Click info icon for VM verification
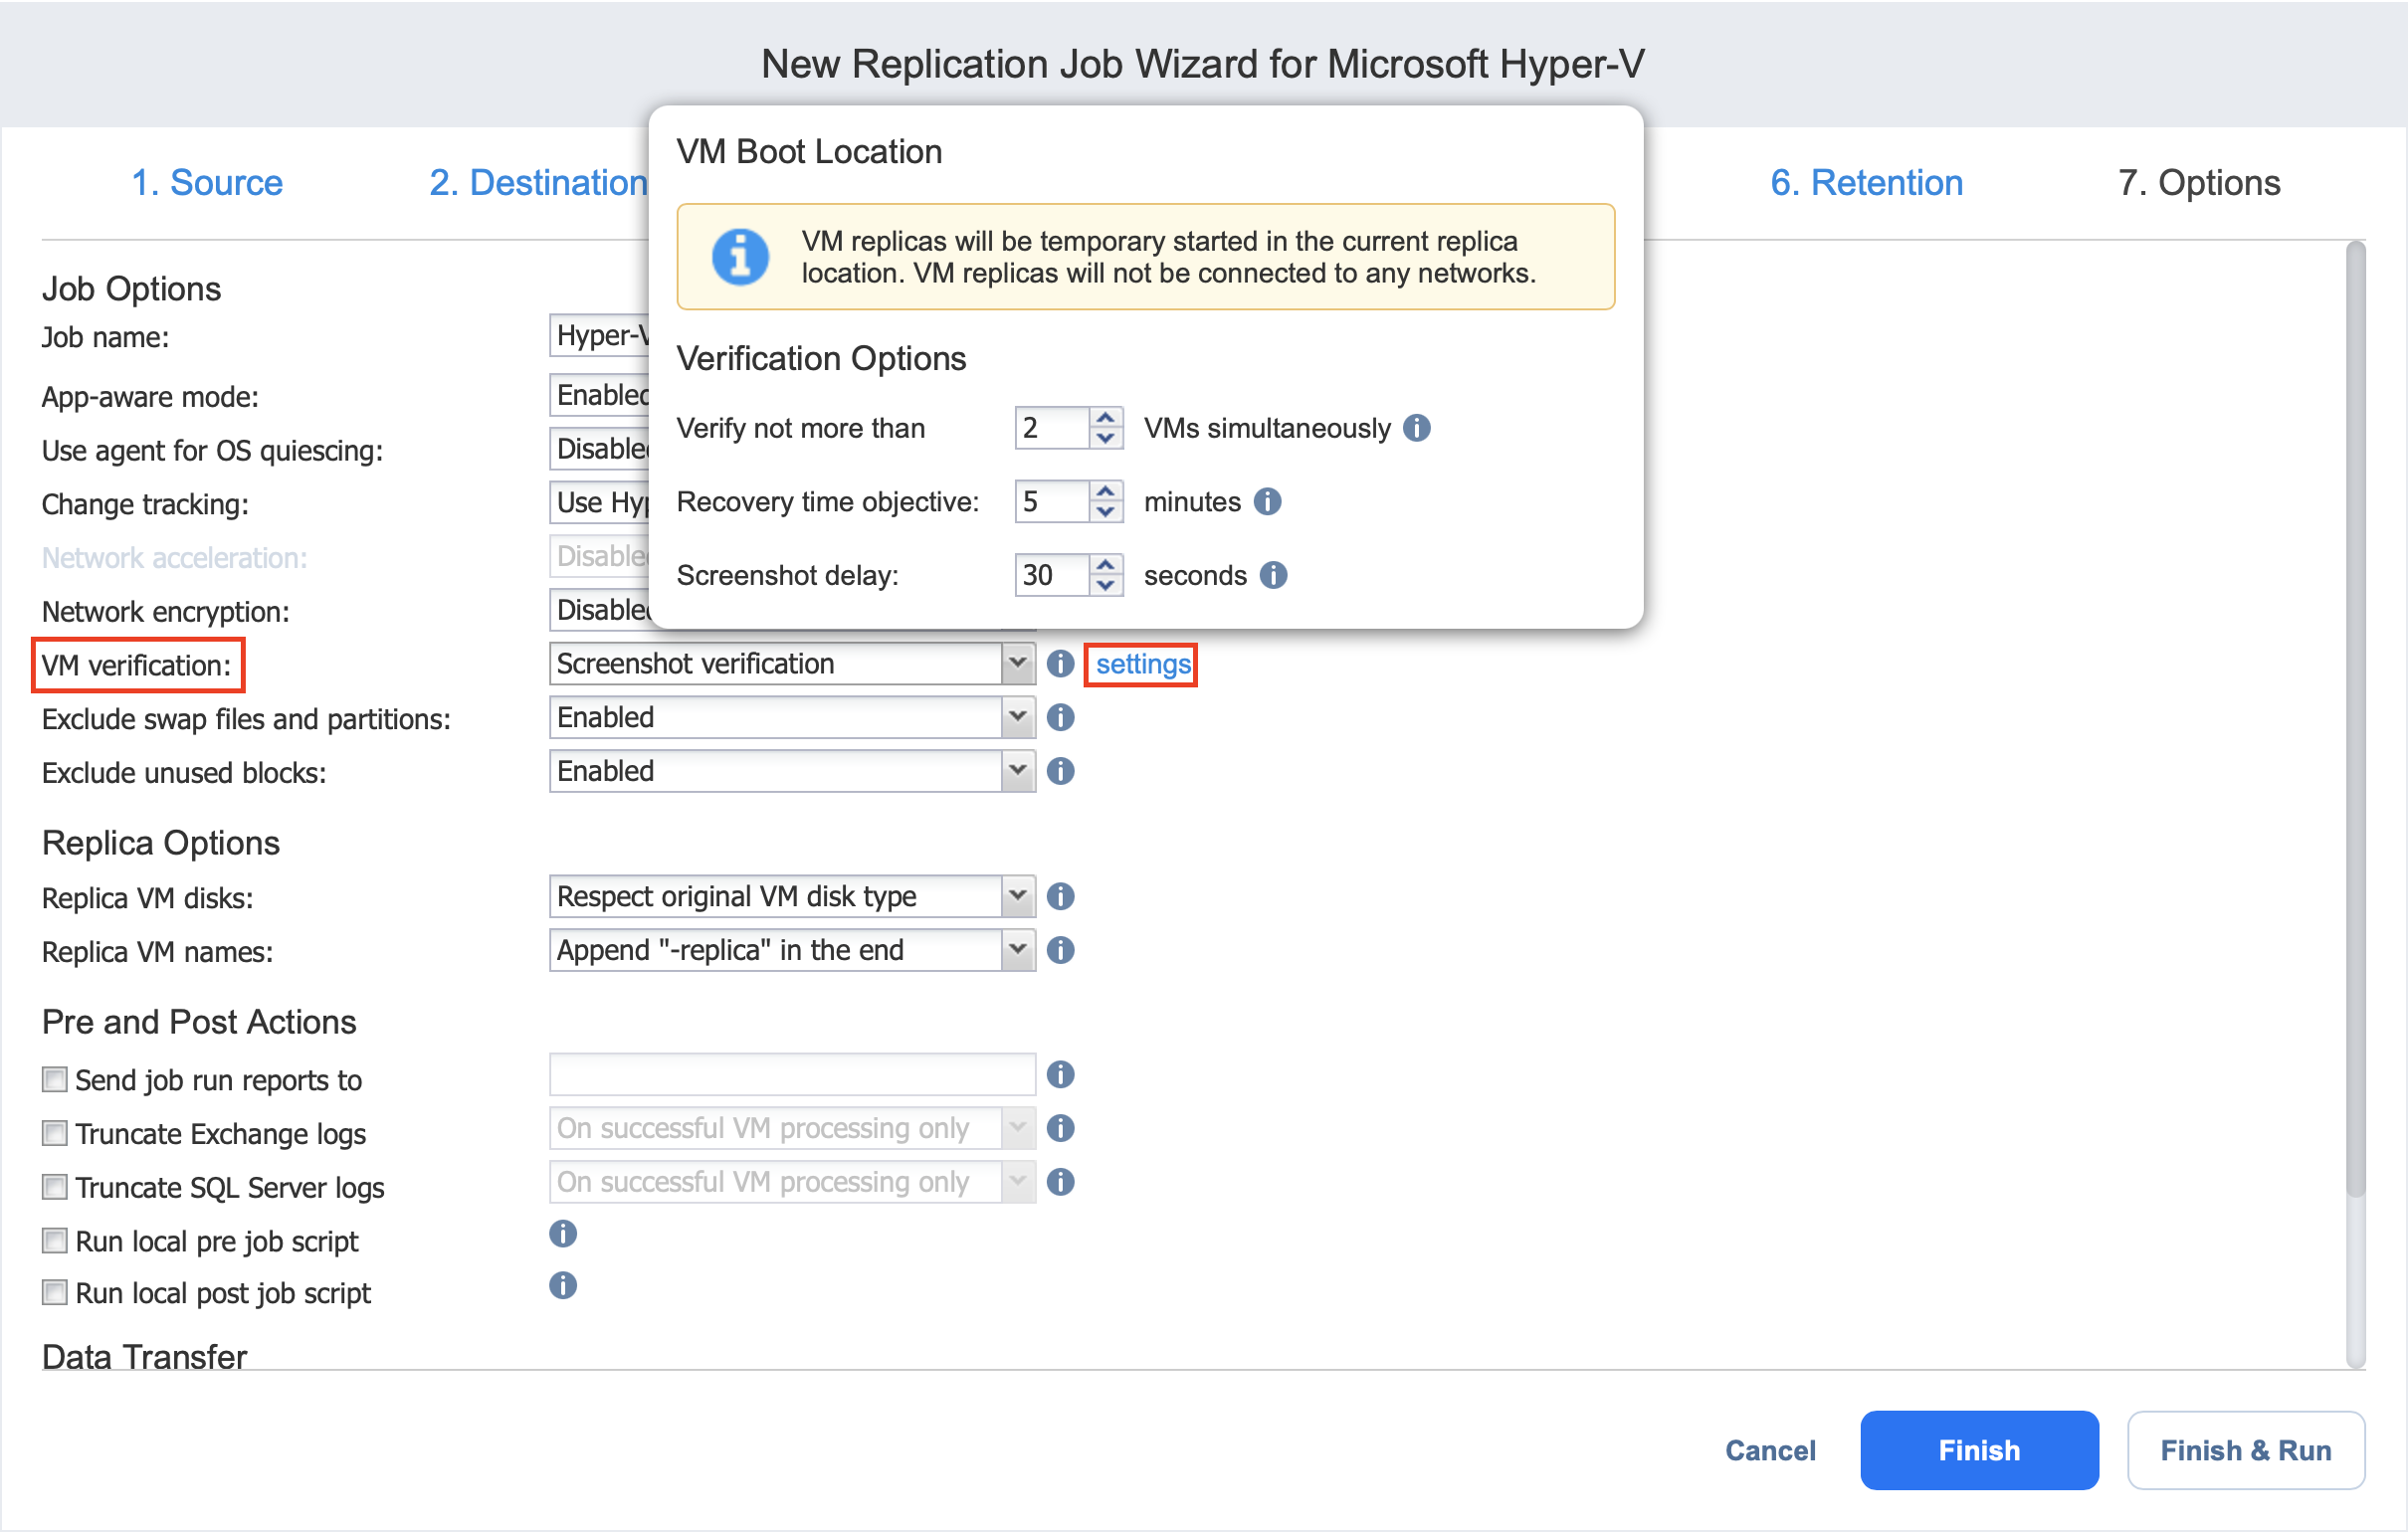This screenshot has height=1532, width=2408. pyautogui.click(x=1060, y=663)
